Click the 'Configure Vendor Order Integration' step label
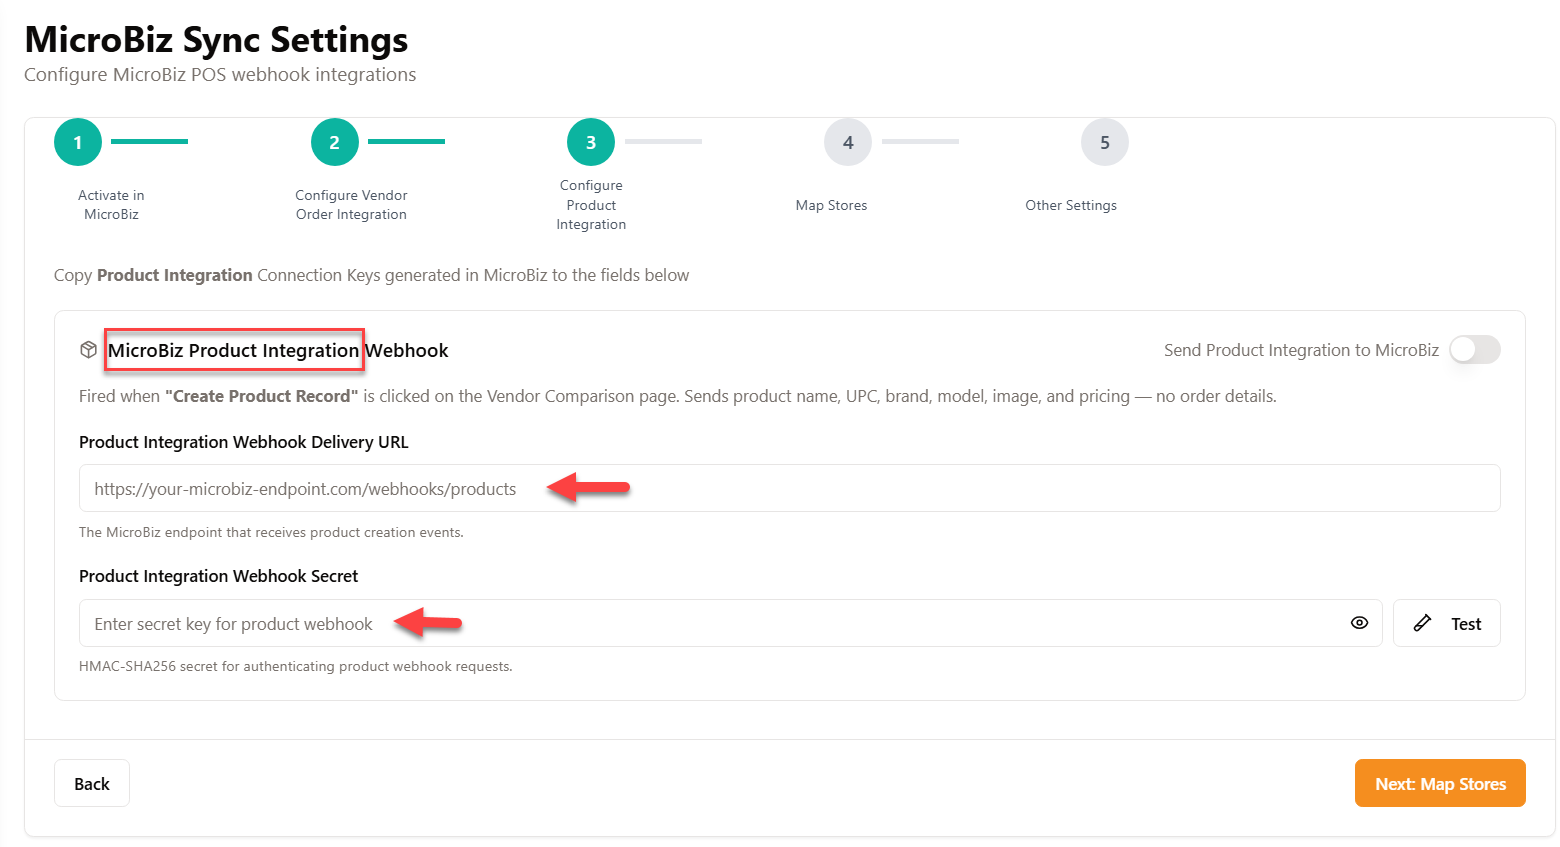 (351, 205)
